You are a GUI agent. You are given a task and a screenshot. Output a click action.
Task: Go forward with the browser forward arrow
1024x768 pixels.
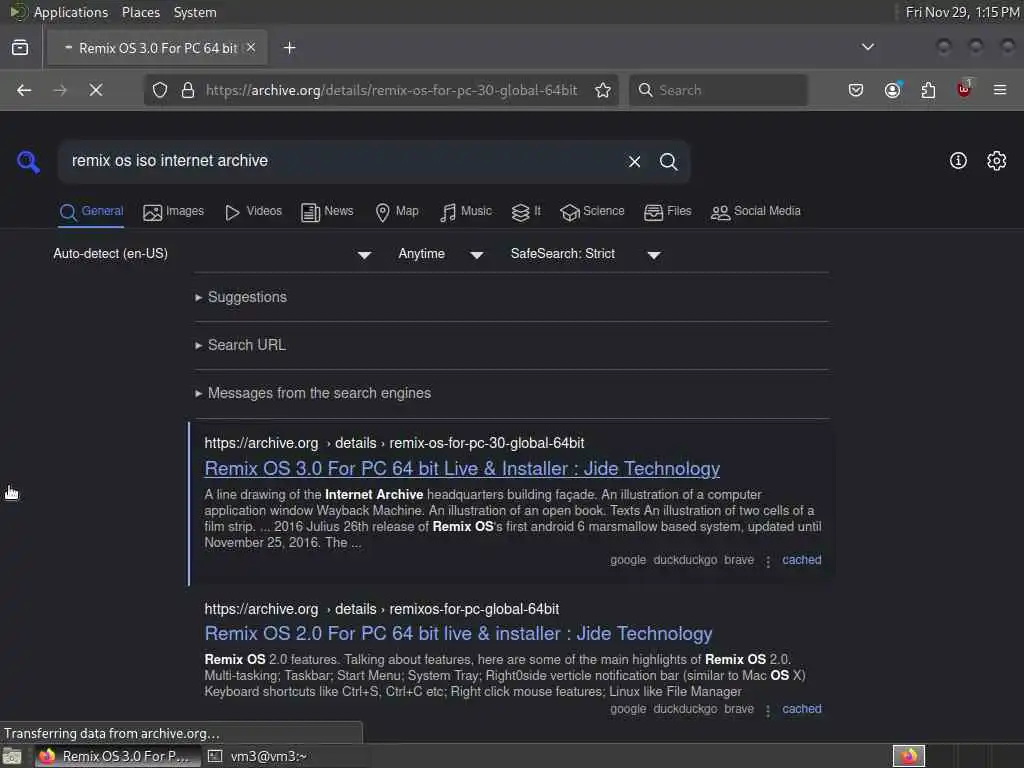(60, 90)
